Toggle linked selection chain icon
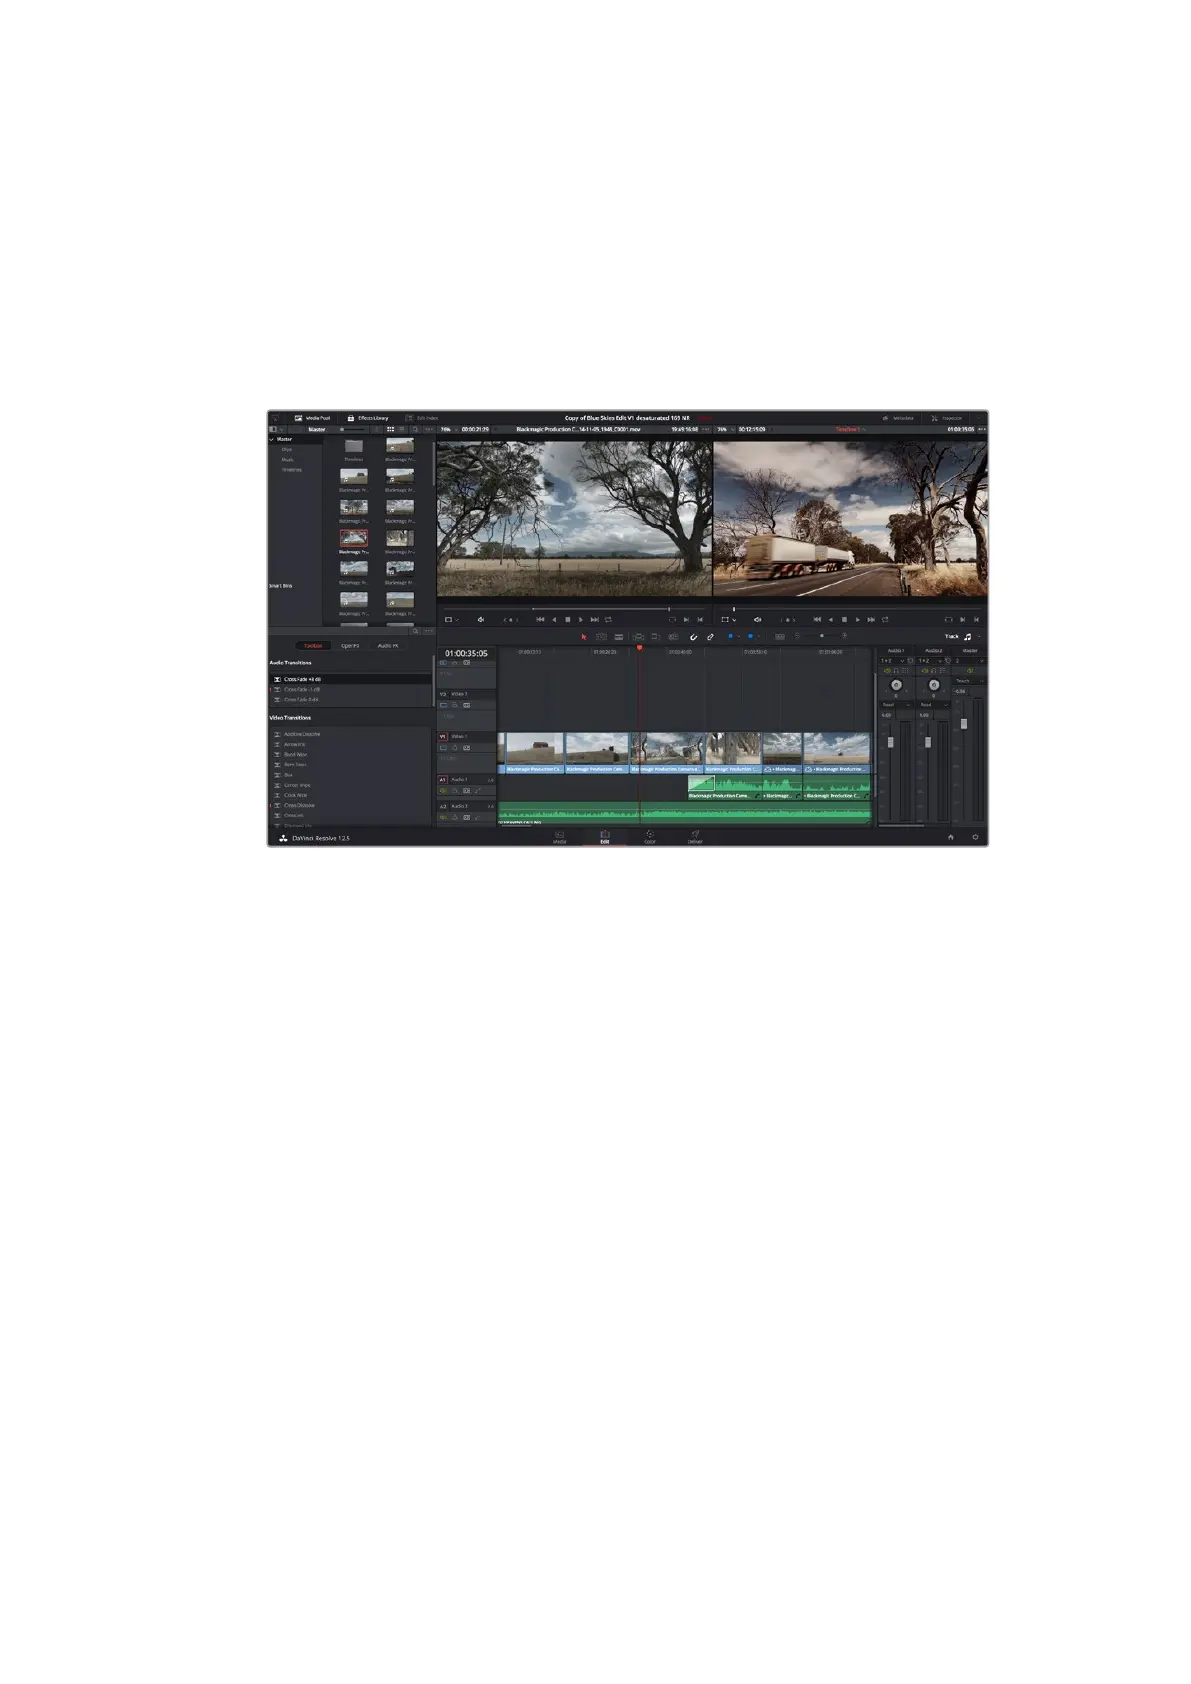 (710, 636)
